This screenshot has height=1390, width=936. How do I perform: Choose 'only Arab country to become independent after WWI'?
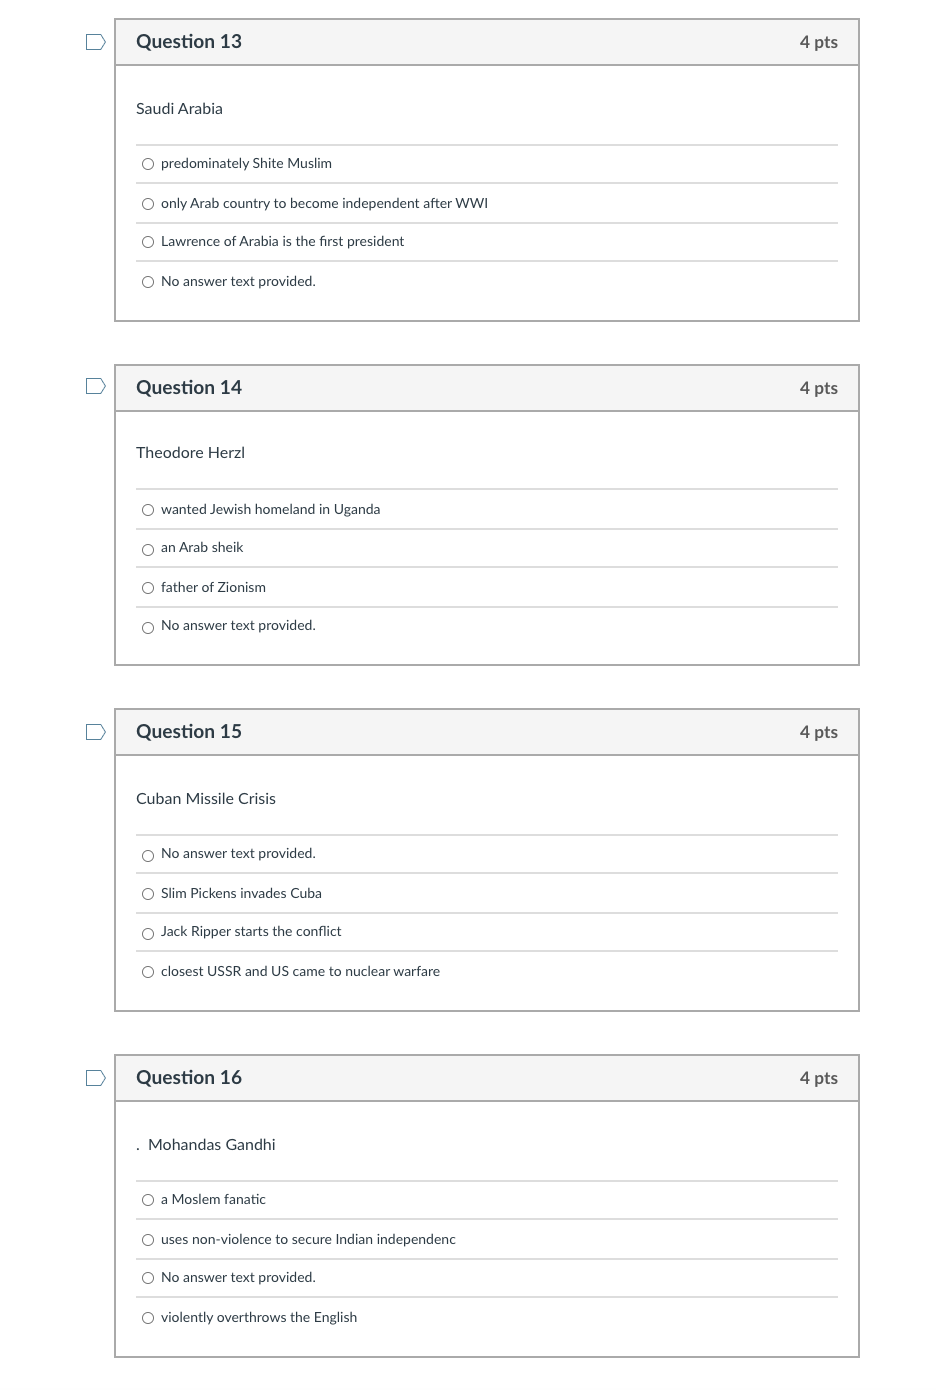coord(148,204)
